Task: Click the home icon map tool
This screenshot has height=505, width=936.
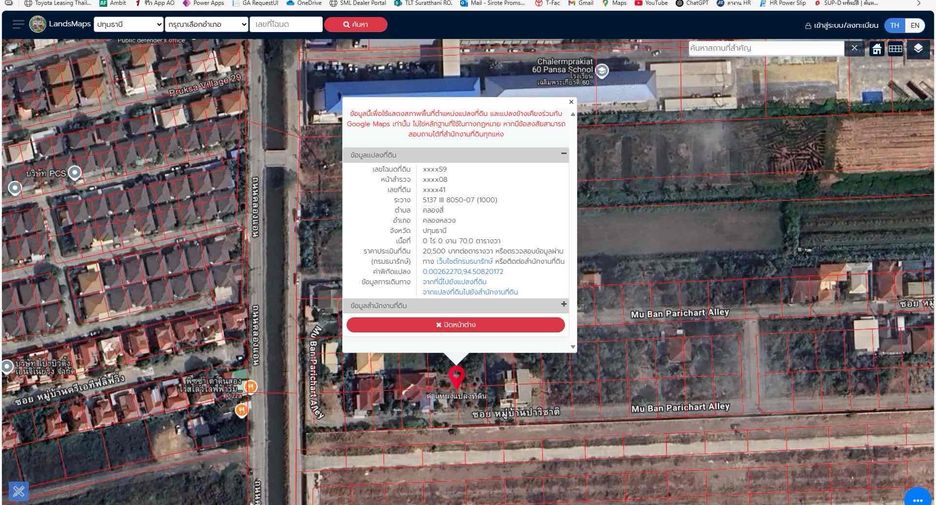Action: click(876, 49)
